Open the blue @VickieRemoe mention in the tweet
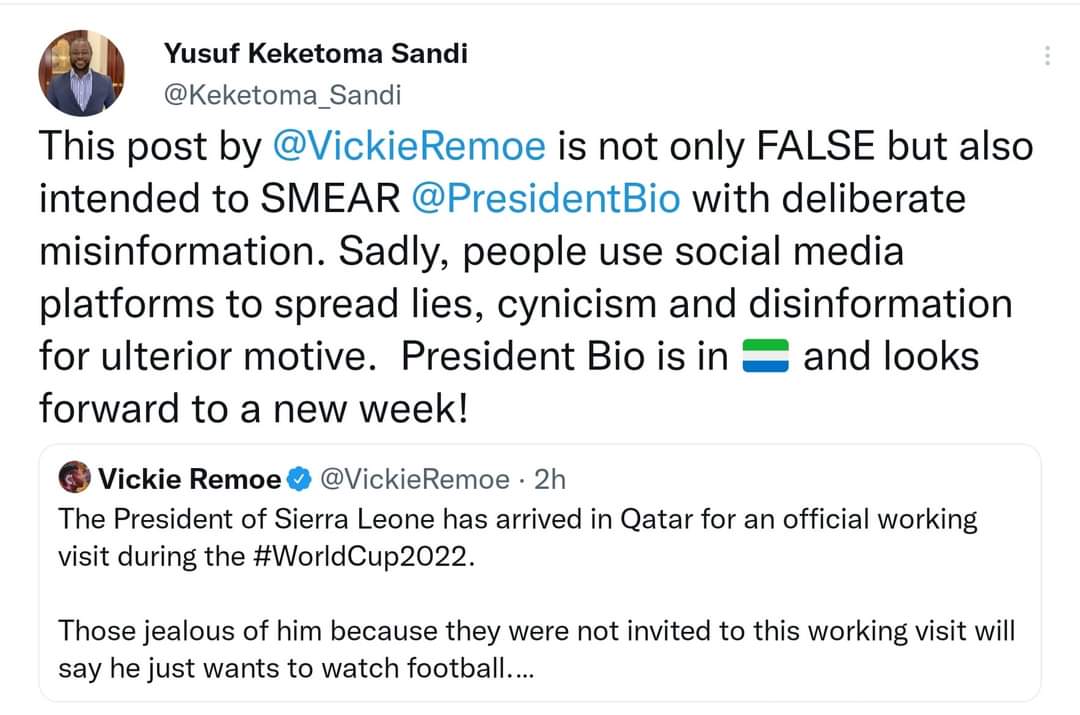Screen dimensions: 1080x715 click(410, 146)
